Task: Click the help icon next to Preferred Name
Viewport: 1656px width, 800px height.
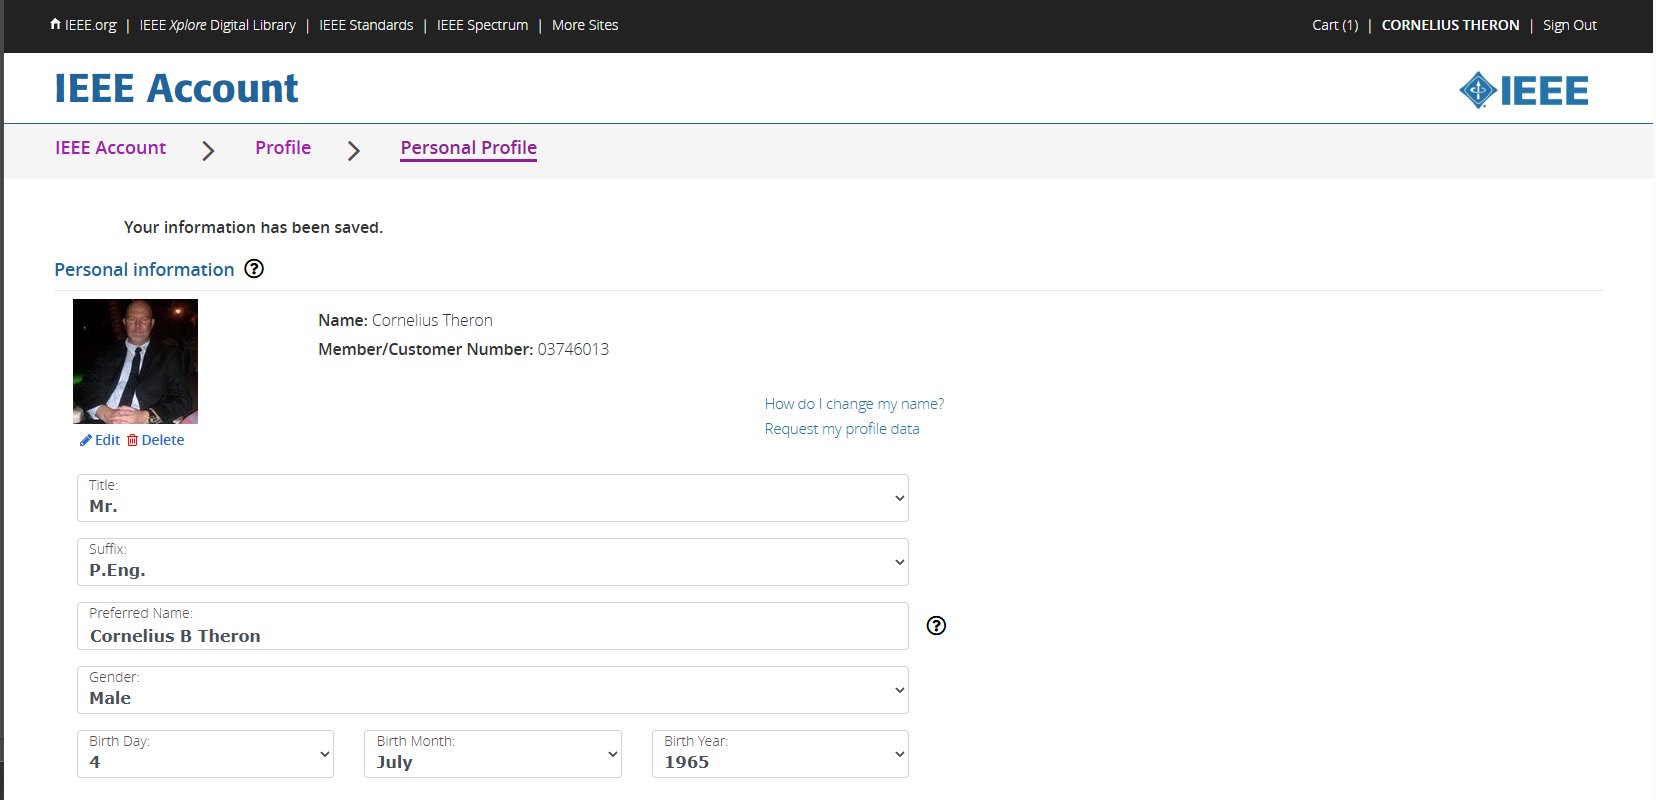Action: point(936,626)
